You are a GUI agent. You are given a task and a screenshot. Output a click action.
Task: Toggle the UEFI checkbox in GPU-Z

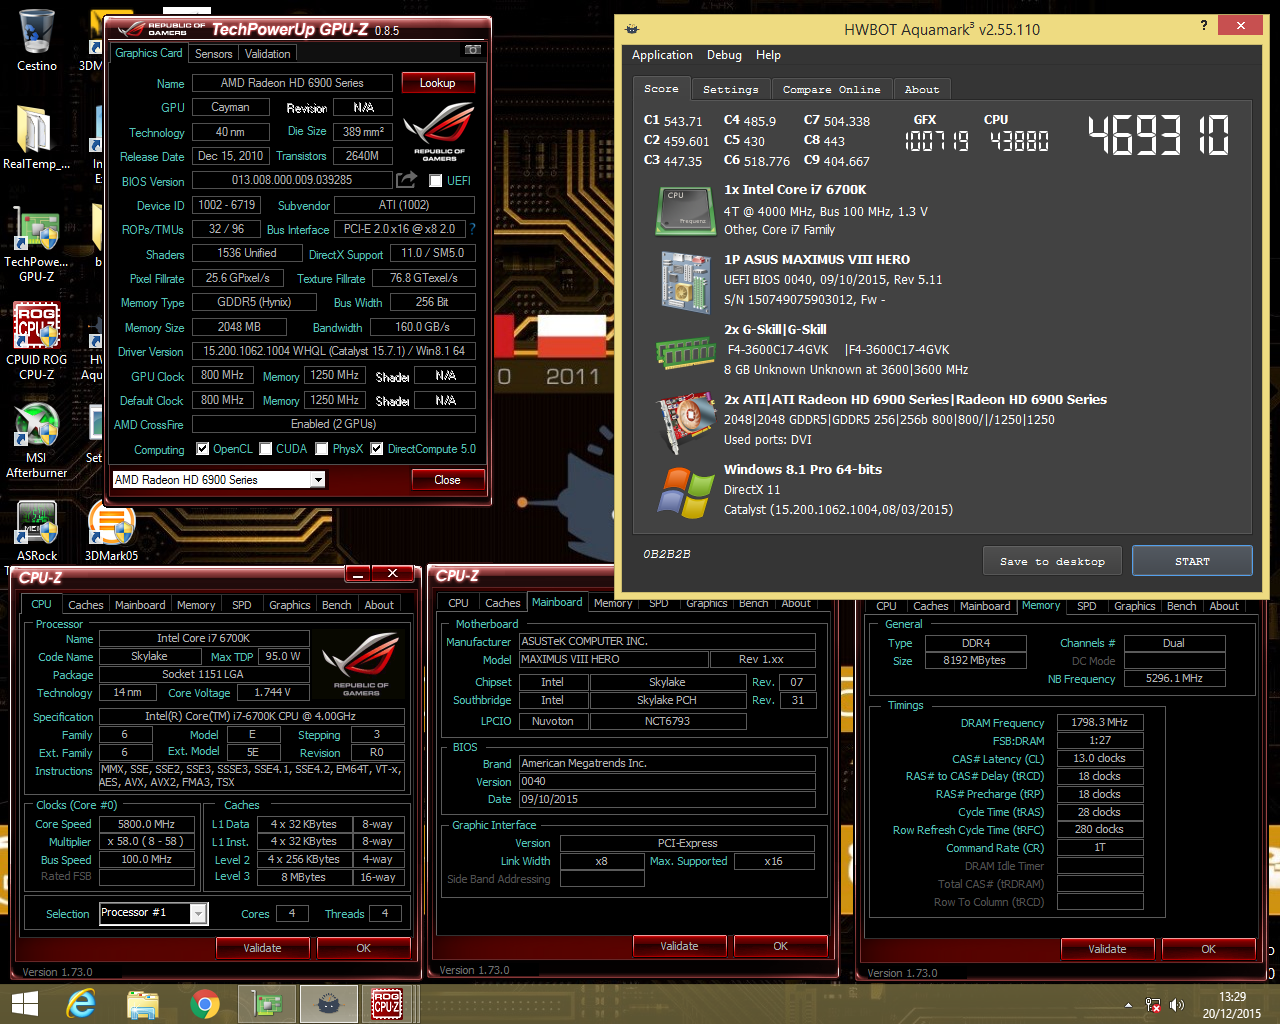(x=435, y=181)
